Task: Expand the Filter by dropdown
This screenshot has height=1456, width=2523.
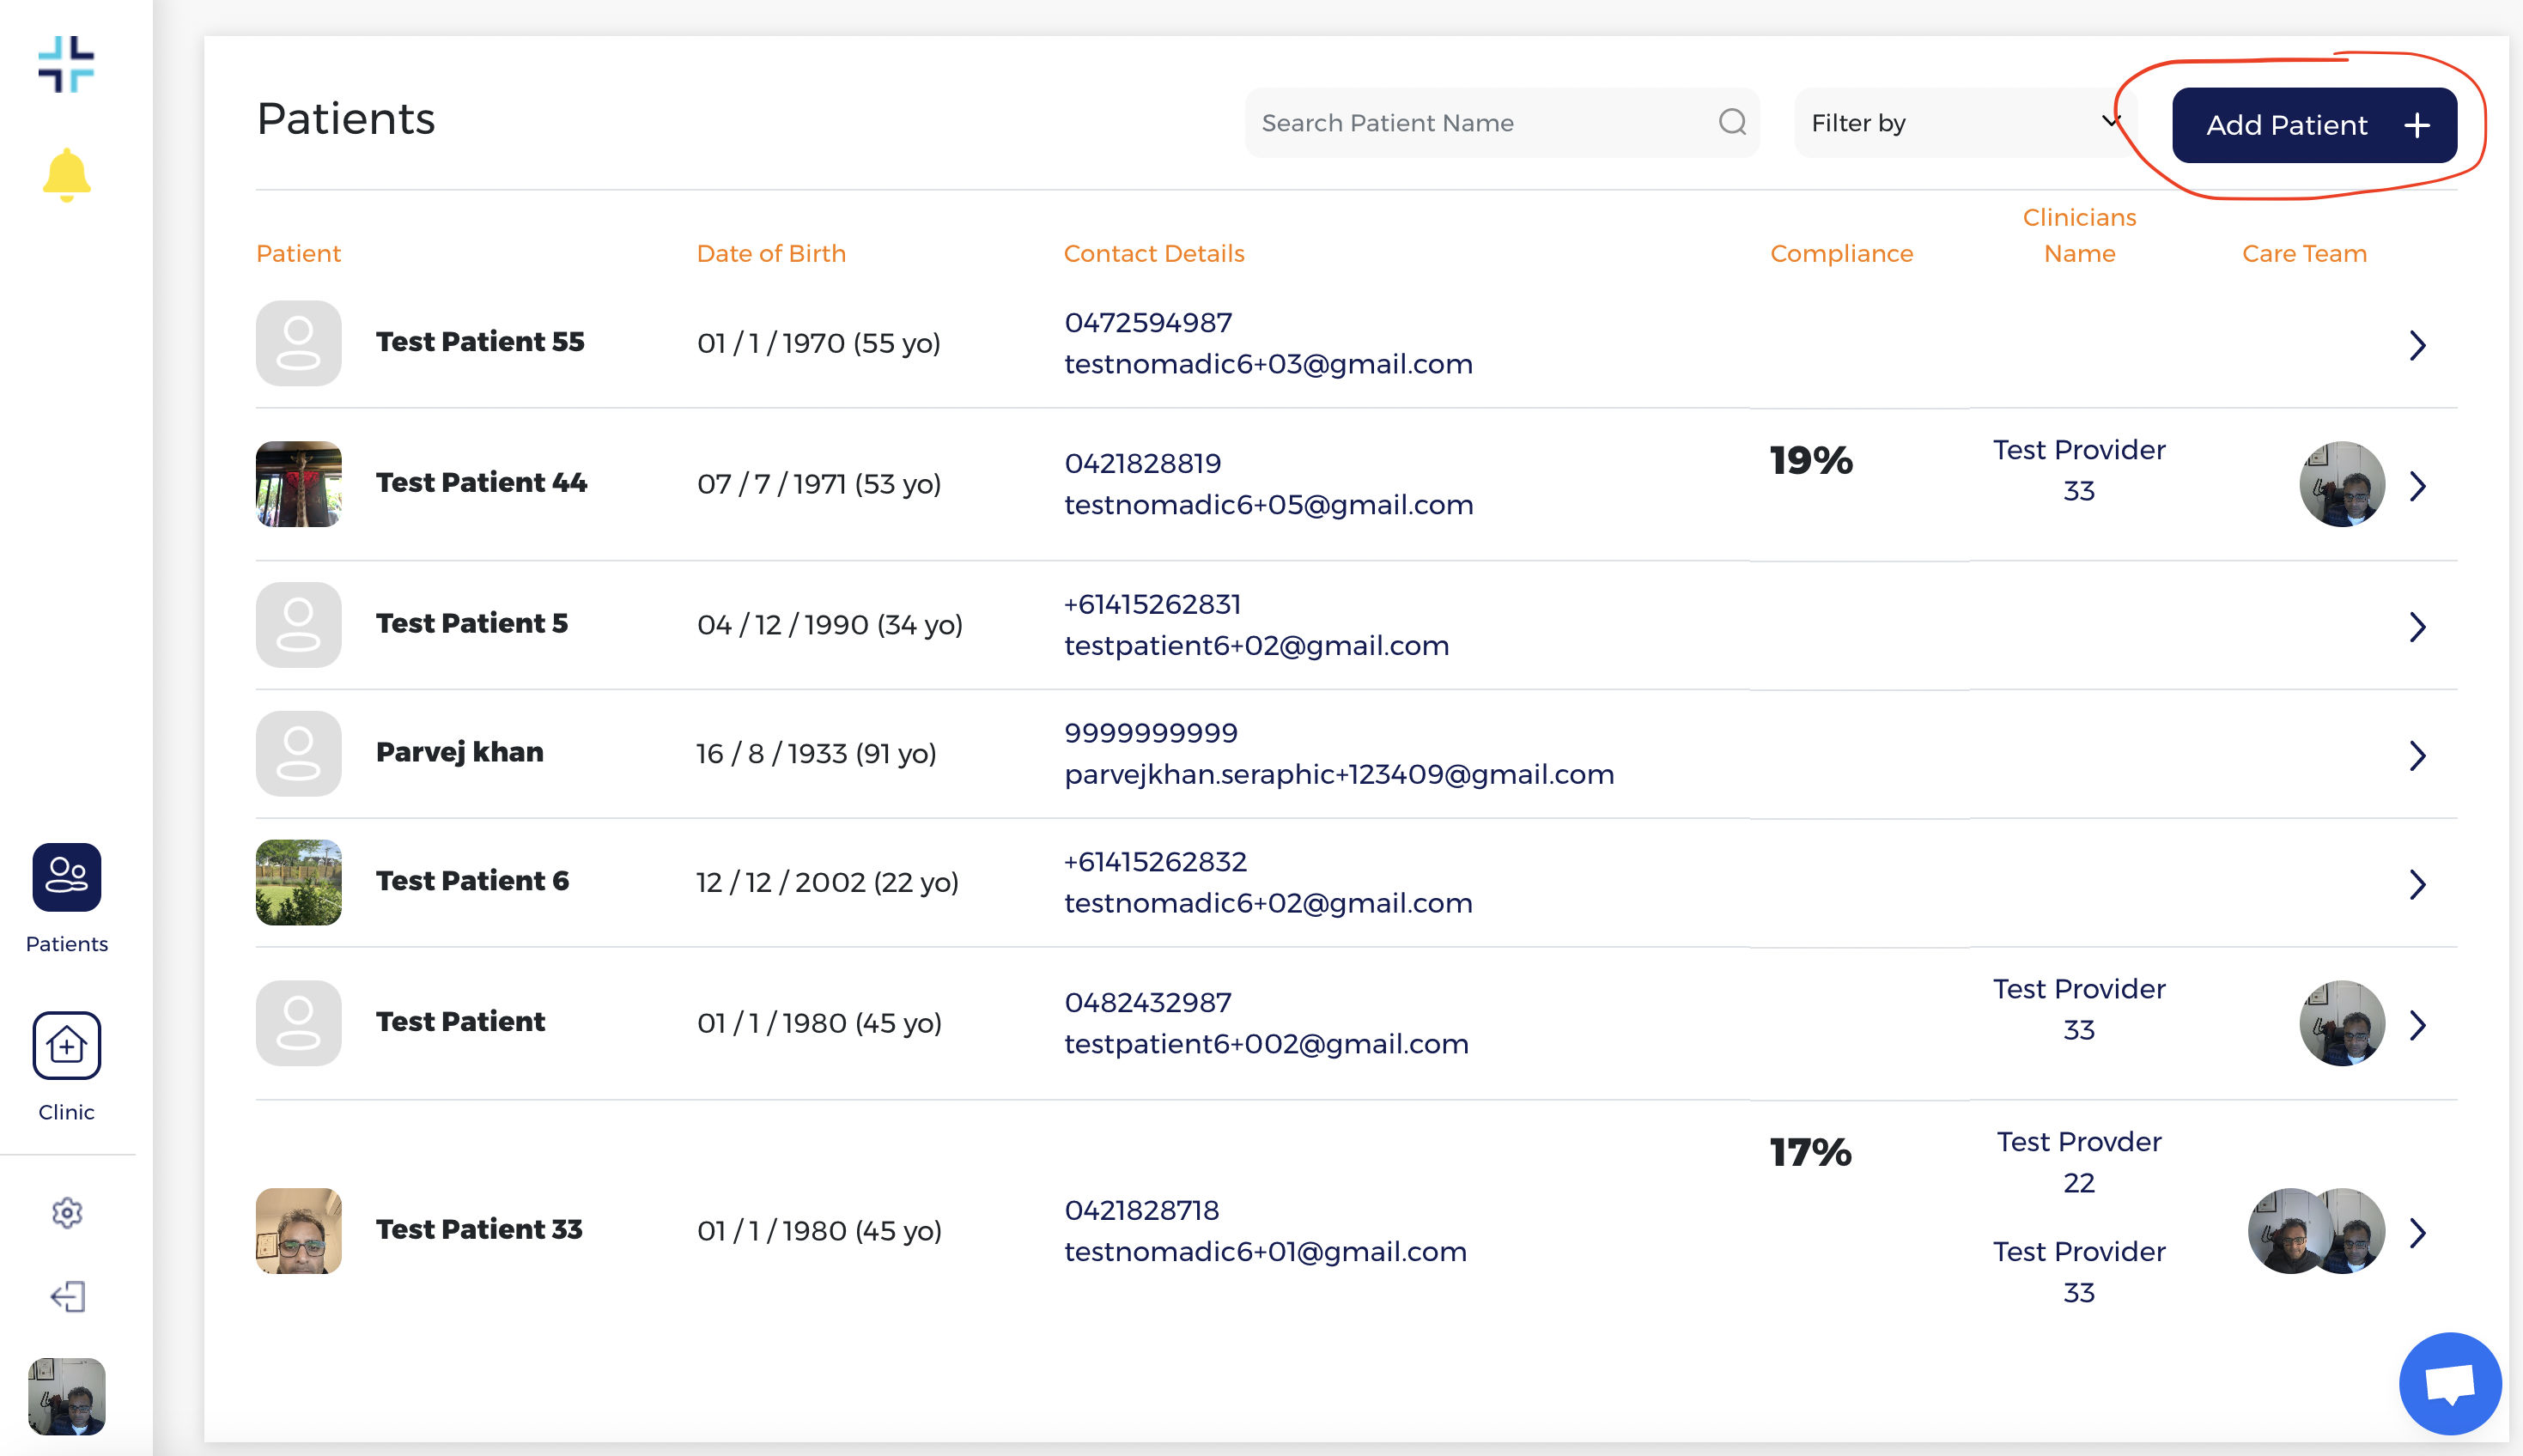Action: coord(1964,122)
